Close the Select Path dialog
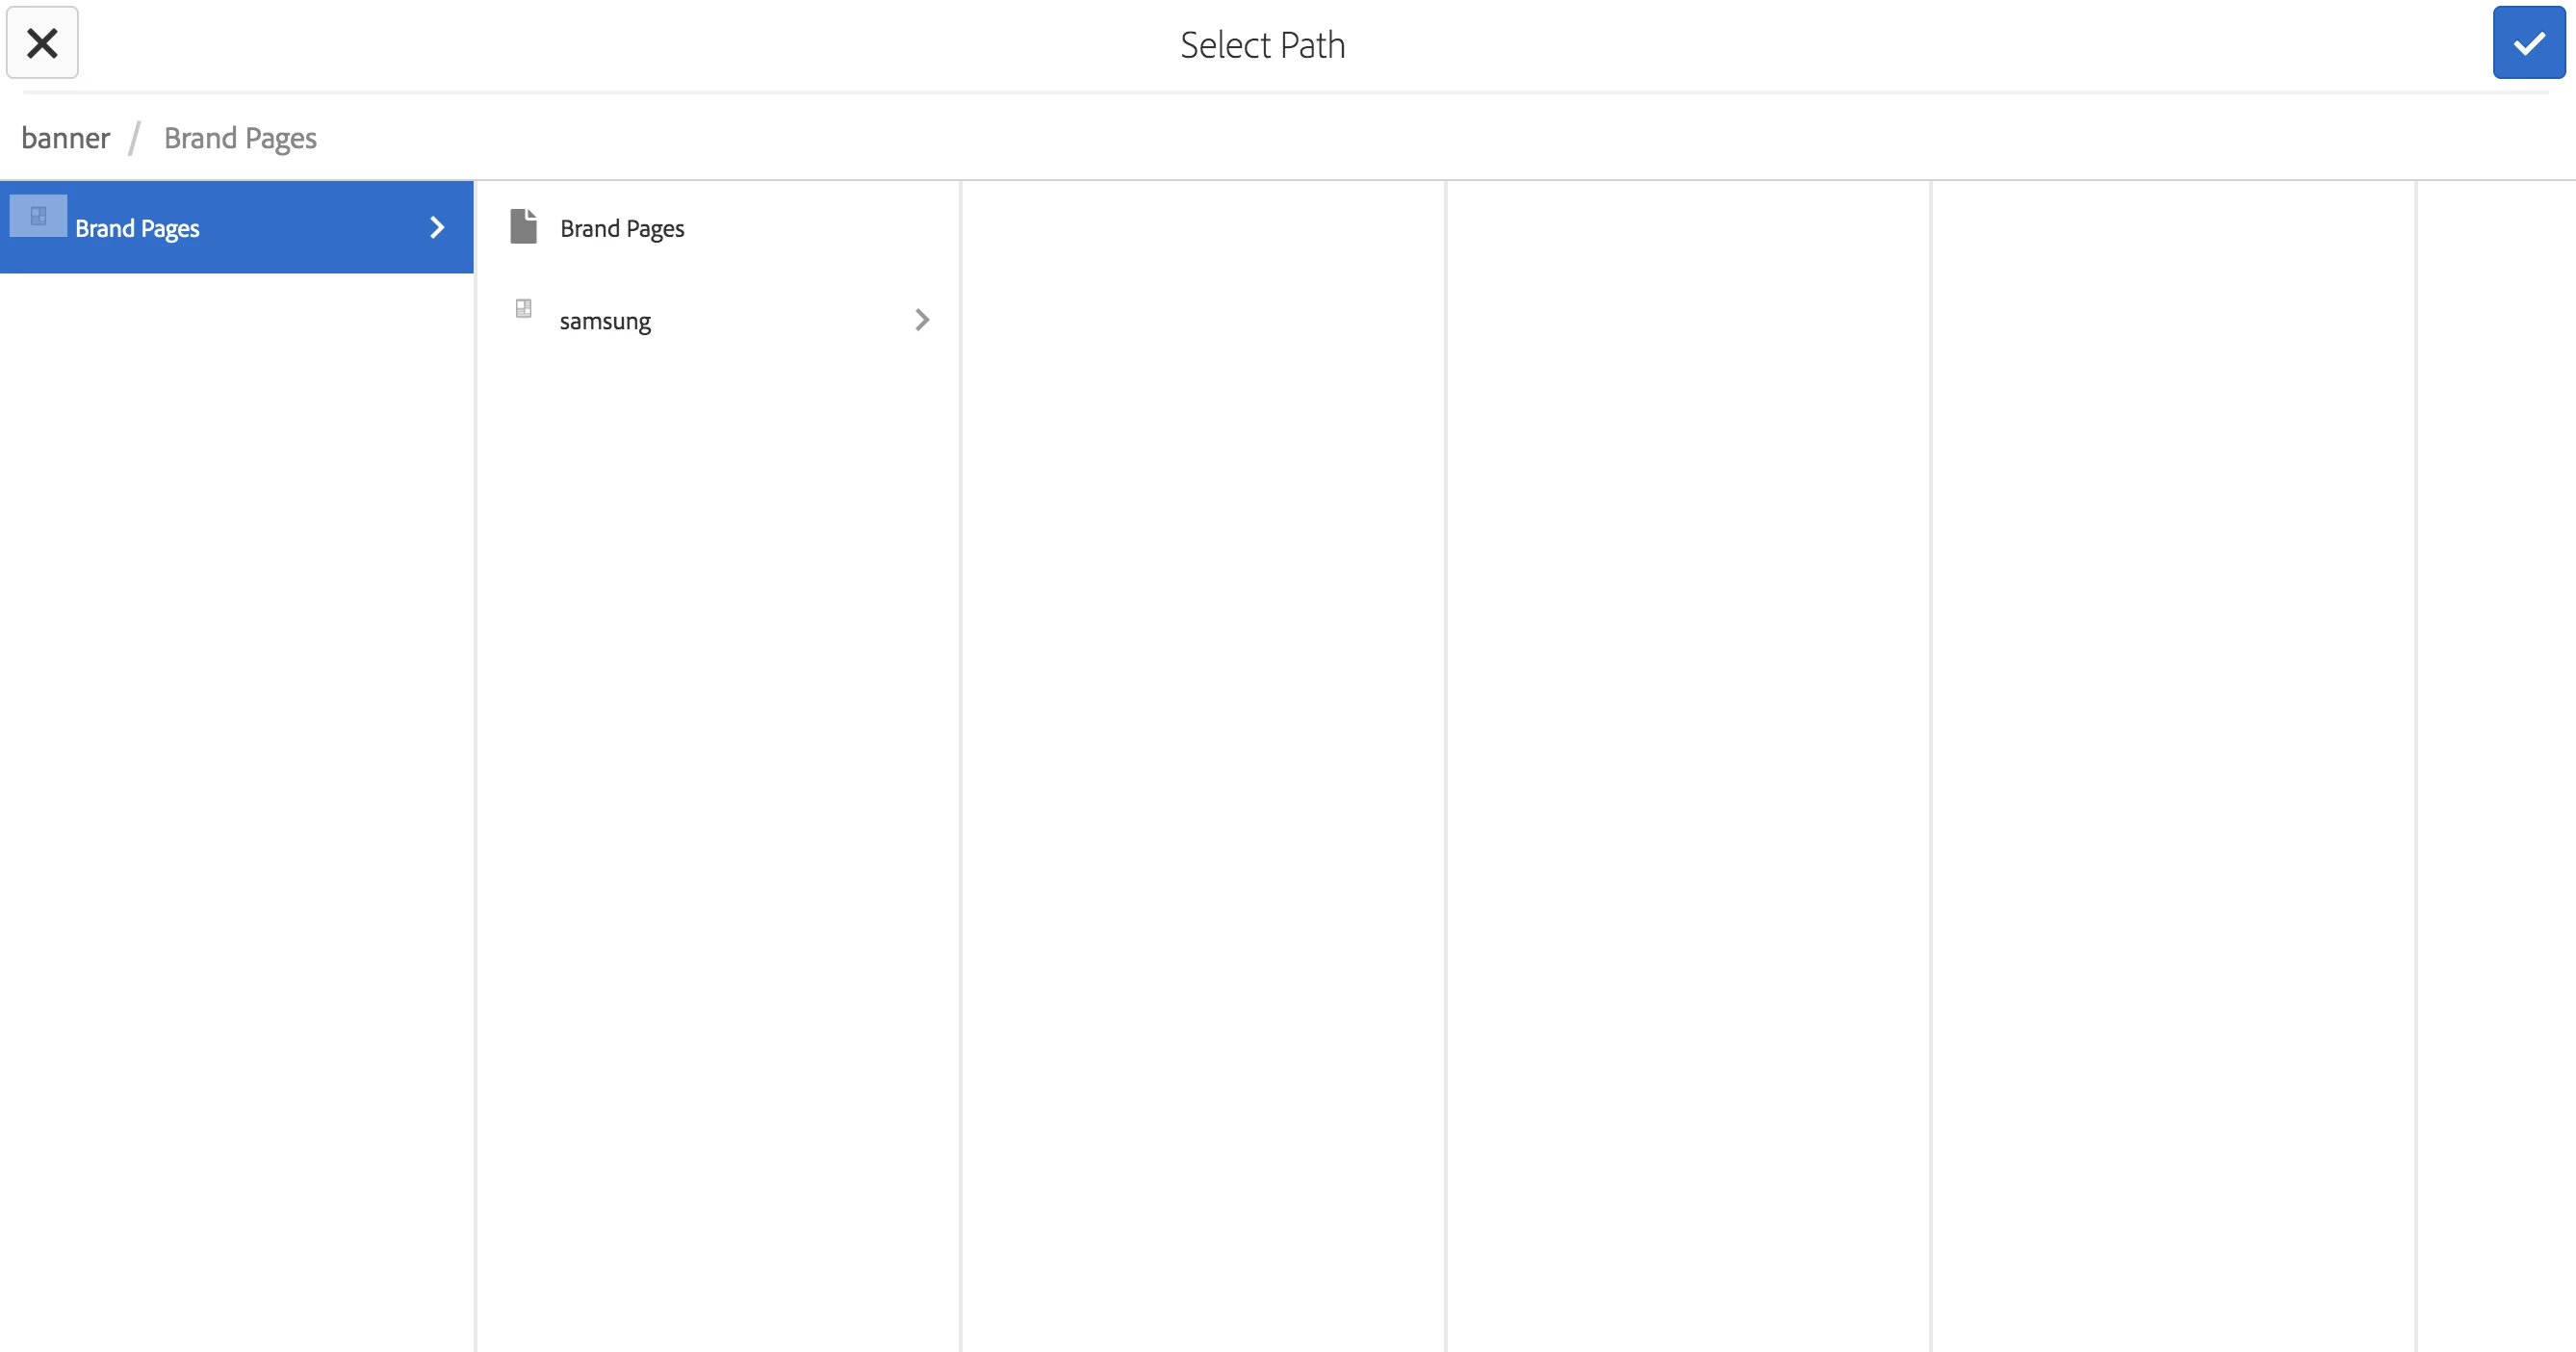Screen dimensions: 2576x1352 coord(42,43)
